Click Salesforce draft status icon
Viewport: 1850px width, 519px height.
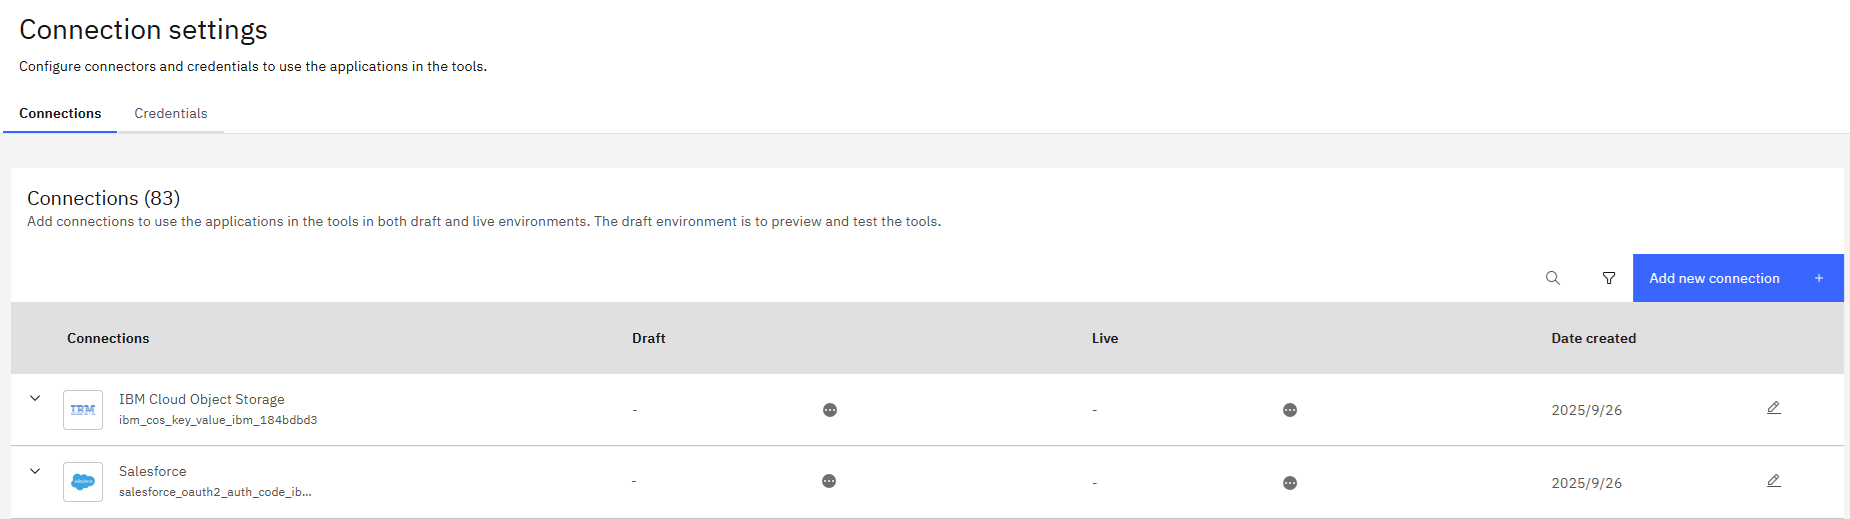[x=829, y=481]
